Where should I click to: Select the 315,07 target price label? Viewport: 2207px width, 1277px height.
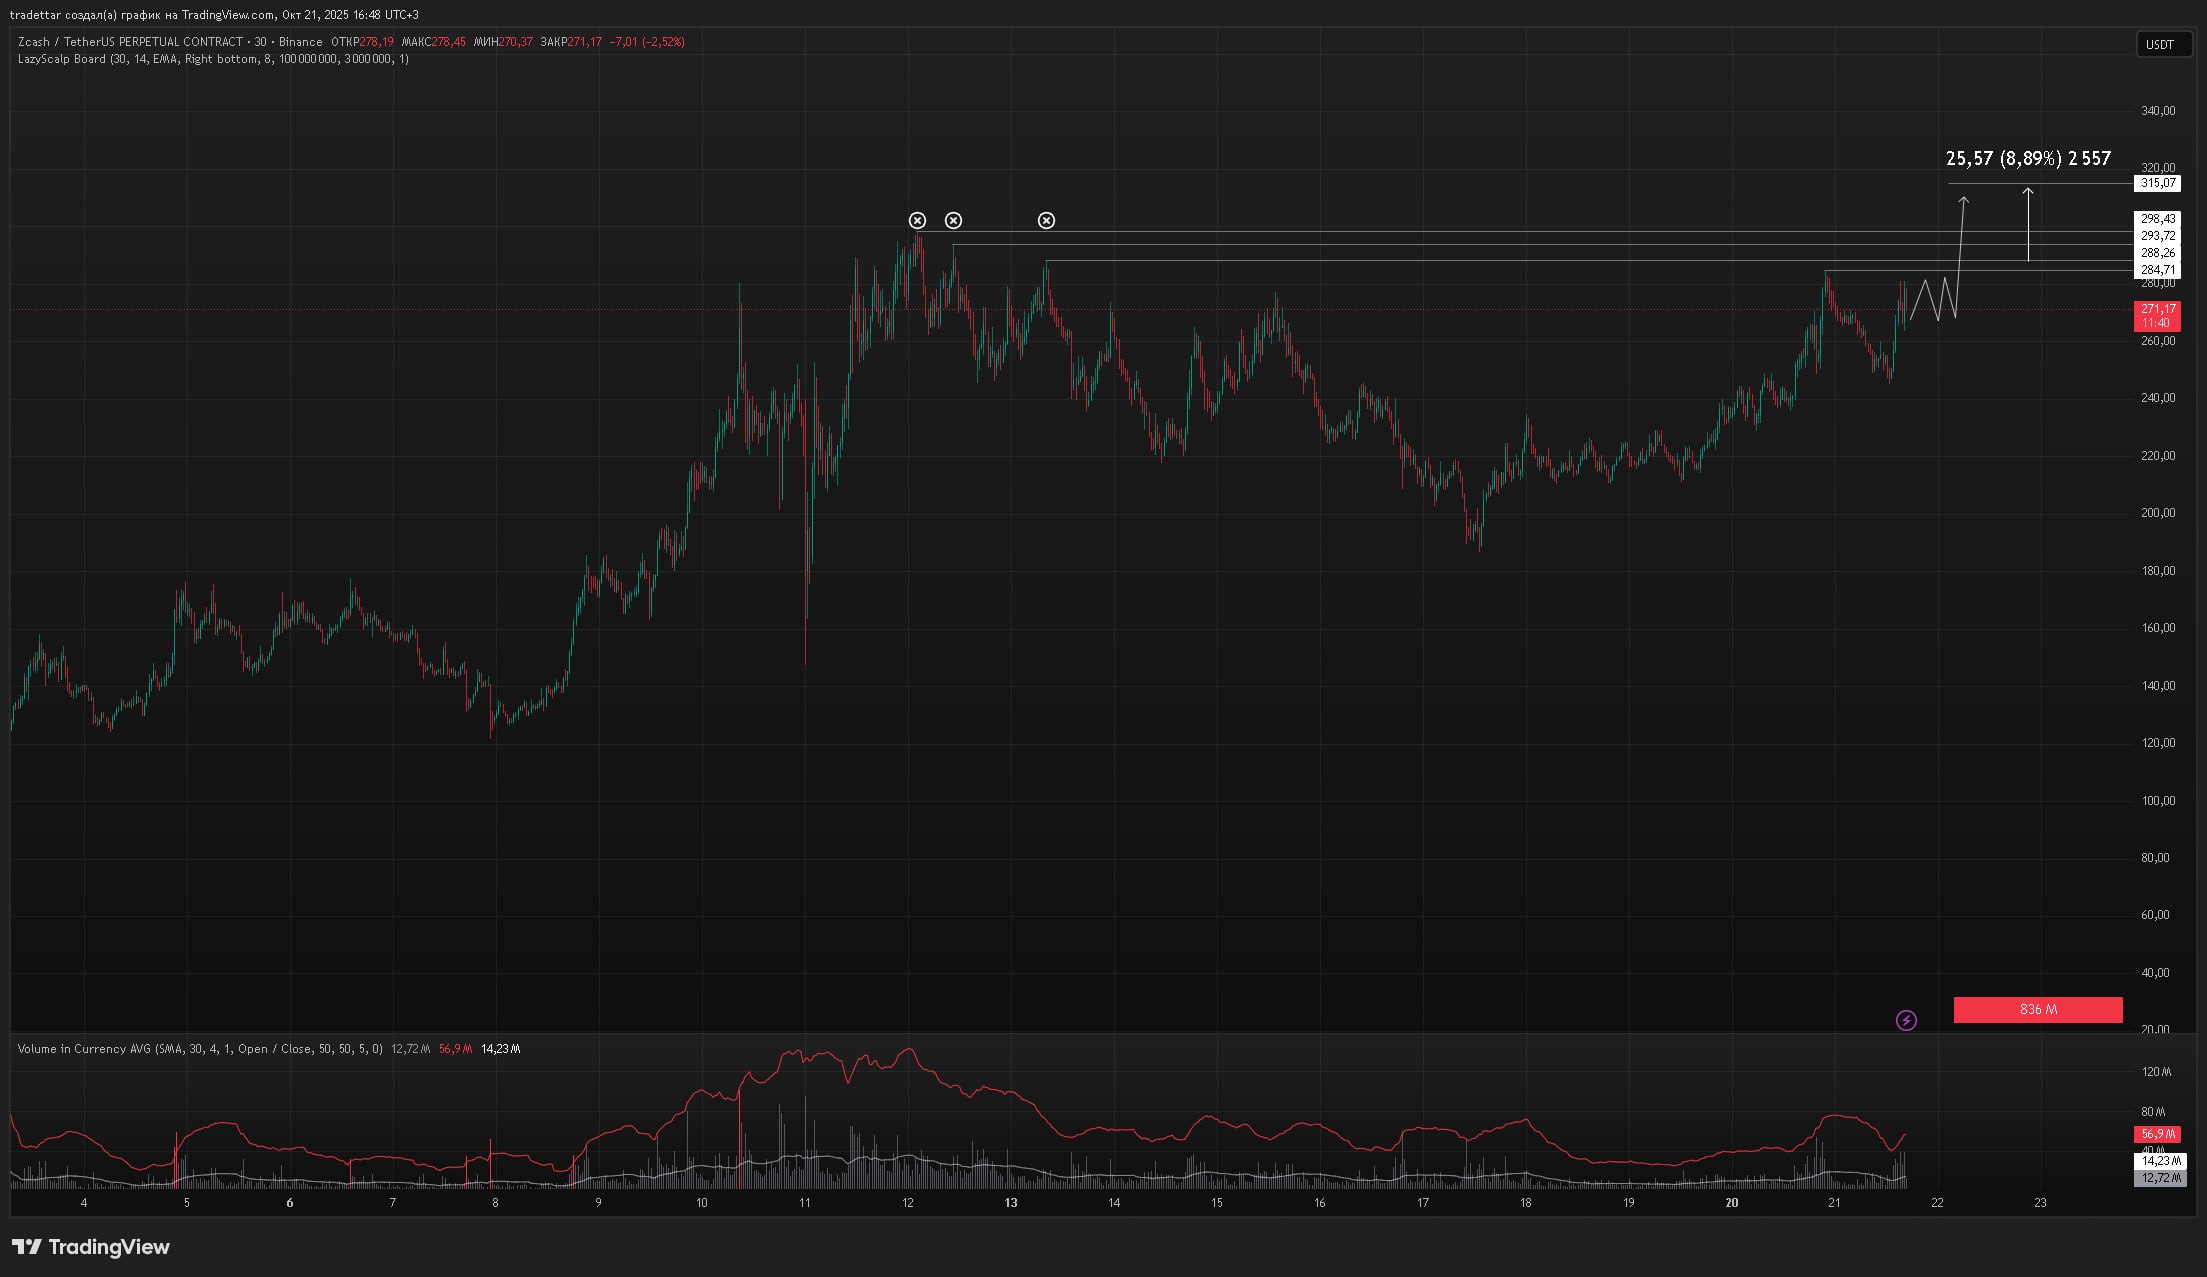pos(2158,183)
